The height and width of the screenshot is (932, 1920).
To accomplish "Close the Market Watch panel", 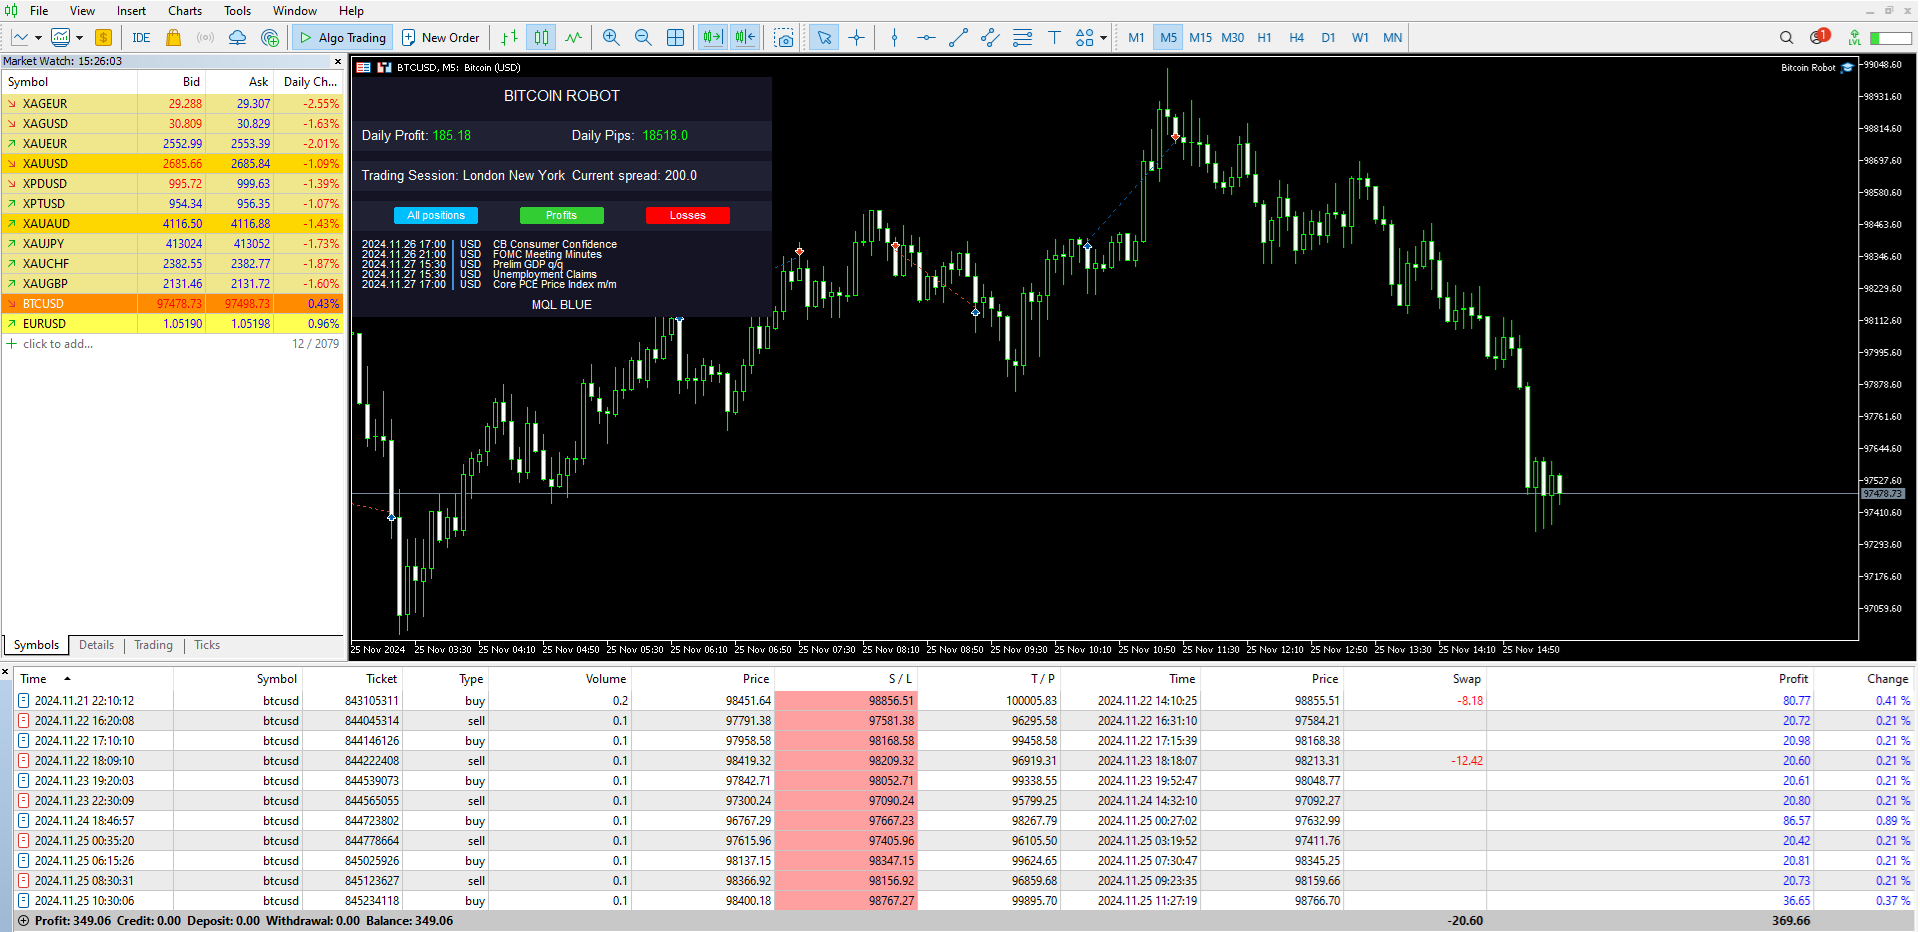I will tap(337, 62).
